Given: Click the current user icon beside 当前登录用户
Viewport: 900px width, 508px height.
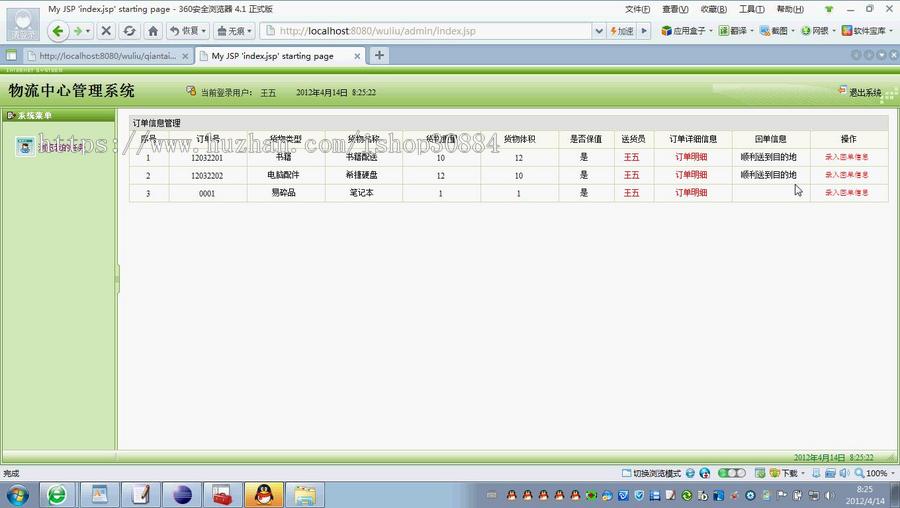Looking at the screenshot, I should tap(191, 91).
